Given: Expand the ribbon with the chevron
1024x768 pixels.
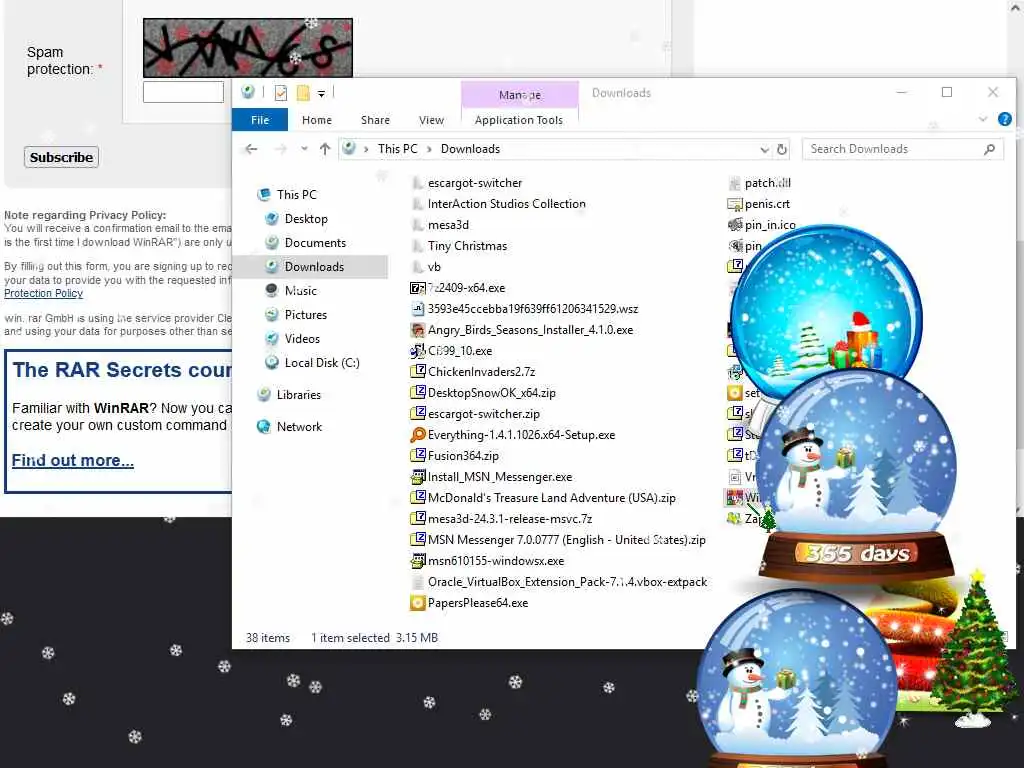Looking at the screenshot, I should coord(983,119).
